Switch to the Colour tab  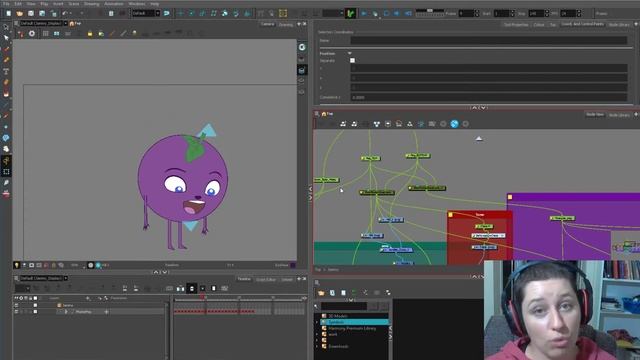pyautogui.click(x=539, y=24)
